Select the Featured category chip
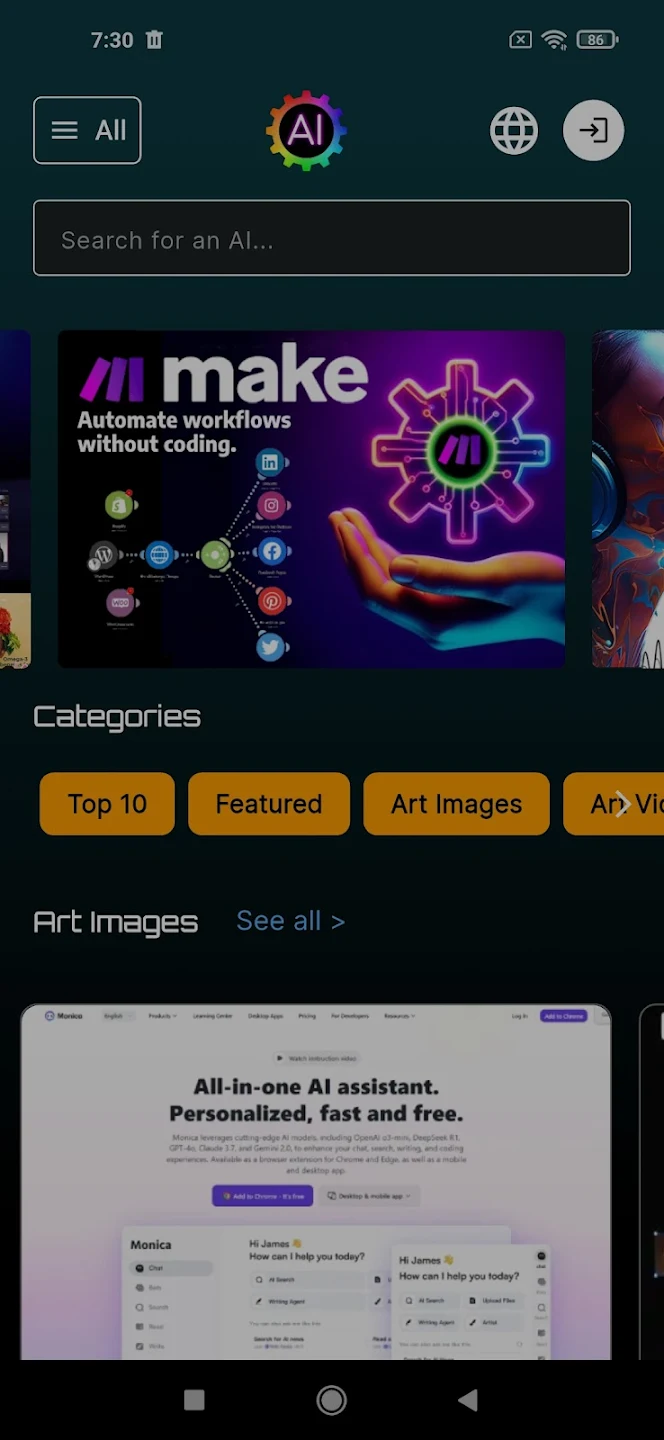The width and height of the screenshot is (664, 1440). (269, 804)
